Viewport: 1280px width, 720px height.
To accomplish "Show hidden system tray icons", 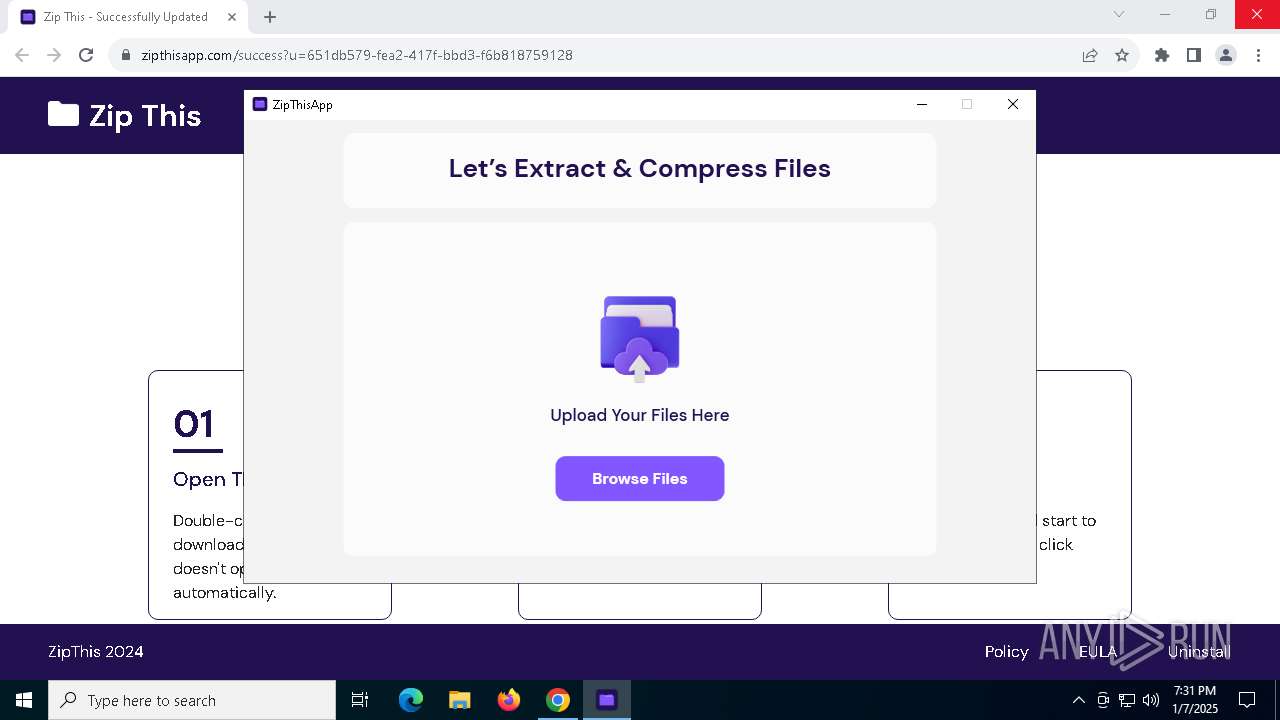I will click(1078, 700).
